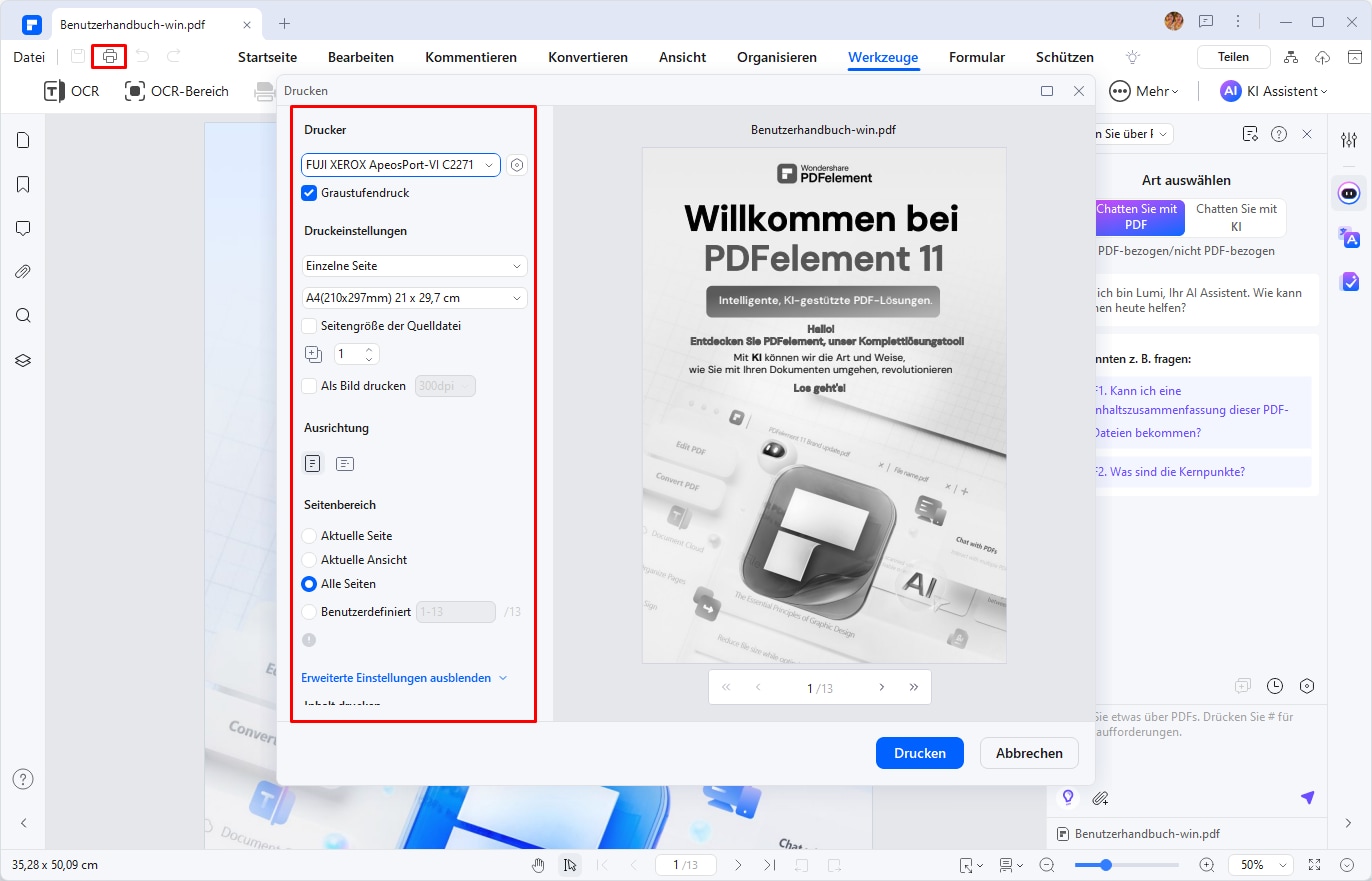The width and height of the screenshot is (1372, 881).
Task: Click the blue Drucken button
Action: (919, 753)
